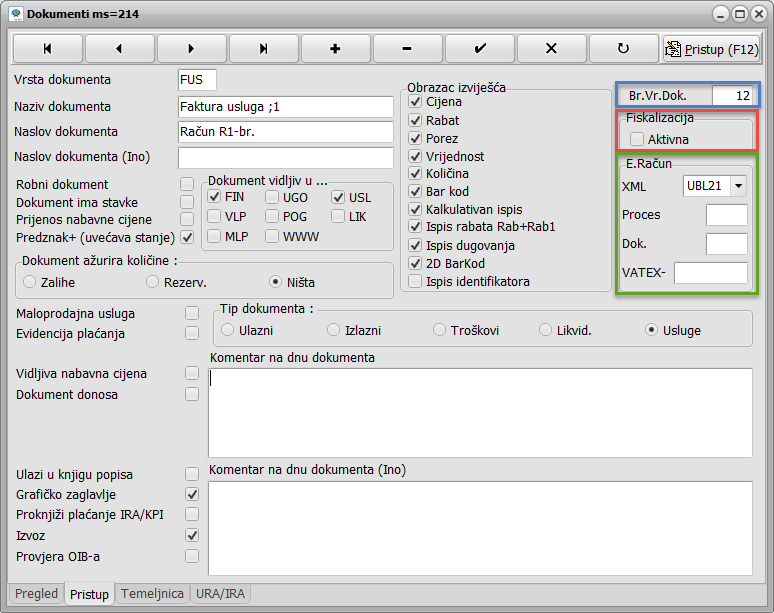Choose the Zalihe quantity update option

30,281
